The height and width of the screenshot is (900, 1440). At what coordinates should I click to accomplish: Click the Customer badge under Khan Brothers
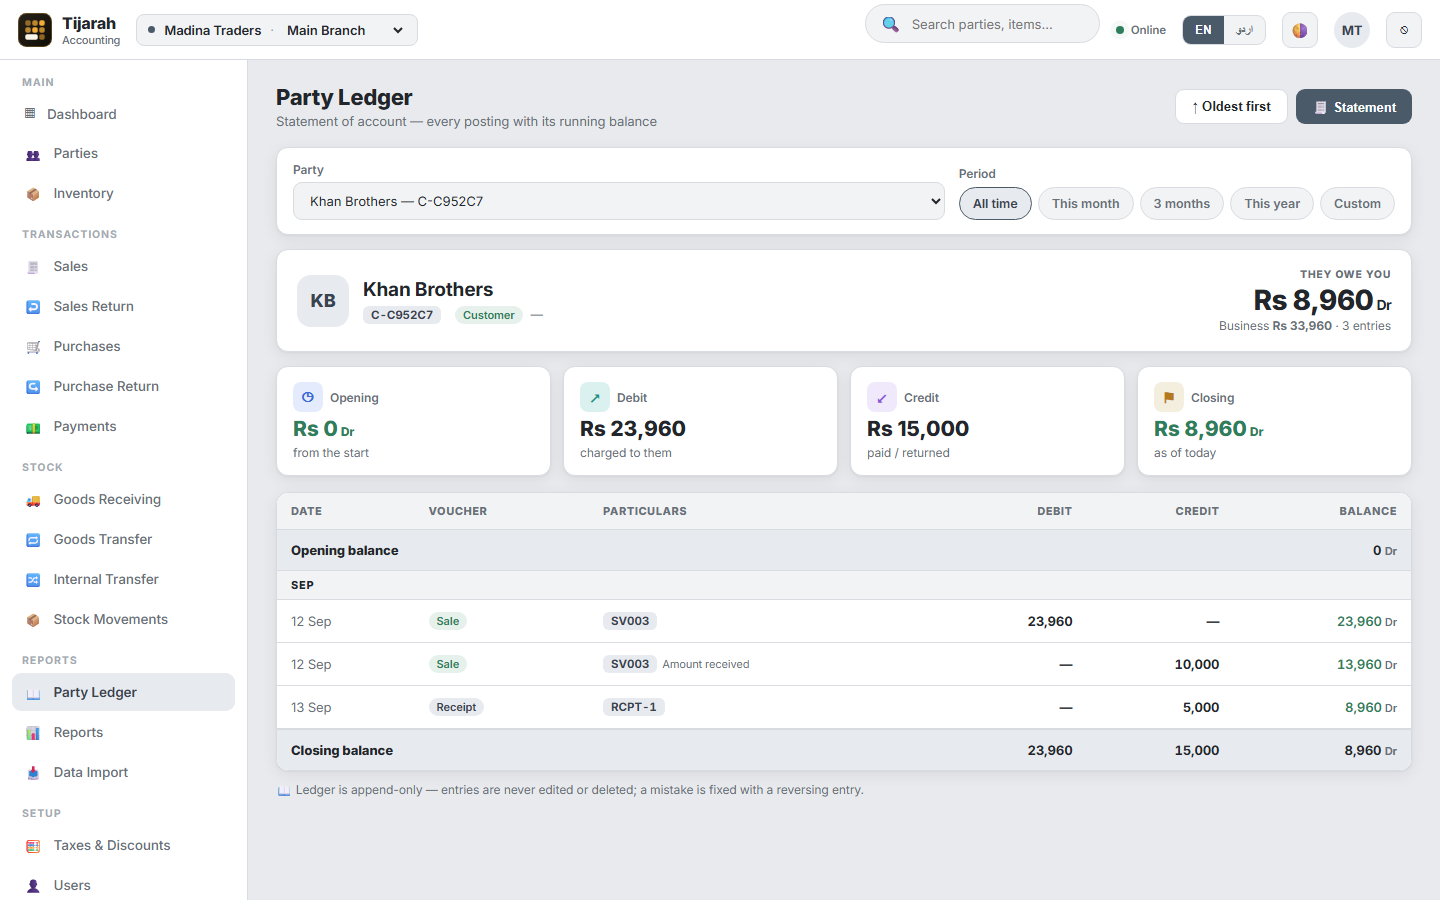pos(489,315)
